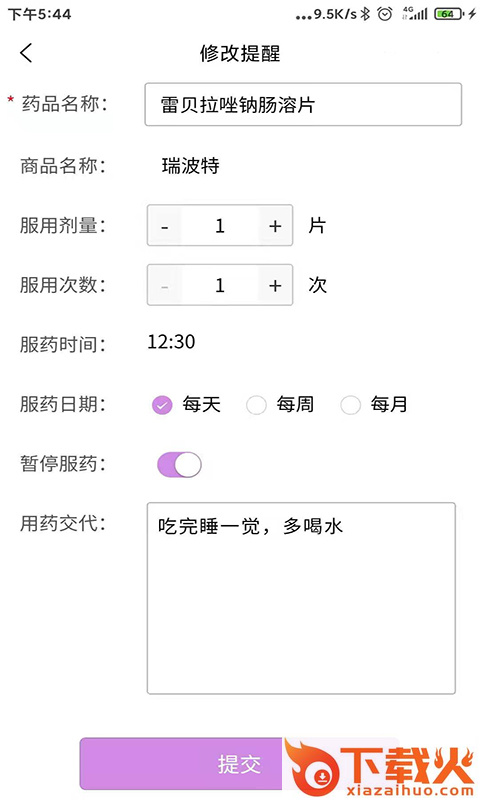Decrease 服用次数 with minus button
This screenshot has width=480, height=800.
click(164, 285)
